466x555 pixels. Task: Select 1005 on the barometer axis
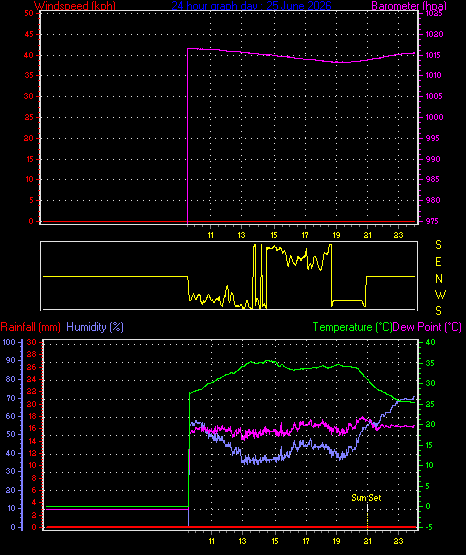coord(434,96)
